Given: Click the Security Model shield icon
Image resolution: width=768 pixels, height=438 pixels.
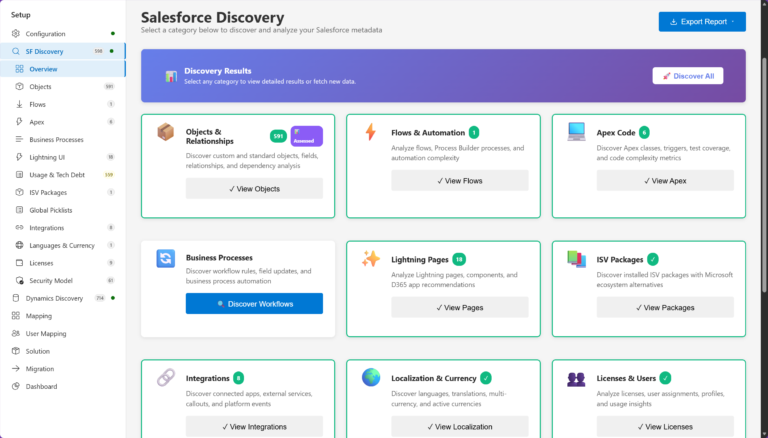Looking at the screenshot, I should [19, 281].
